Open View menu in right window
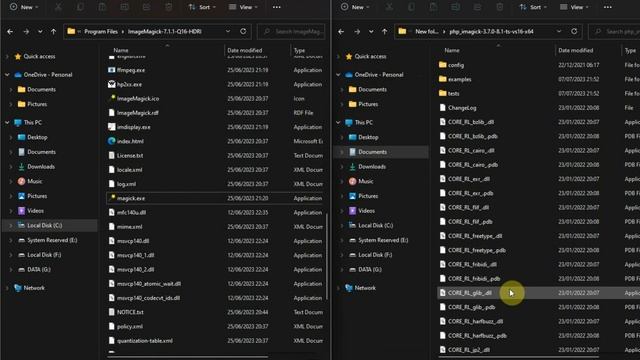Image resolution: width=640 pixels, height=360 pixels. [x=574, y=7]
